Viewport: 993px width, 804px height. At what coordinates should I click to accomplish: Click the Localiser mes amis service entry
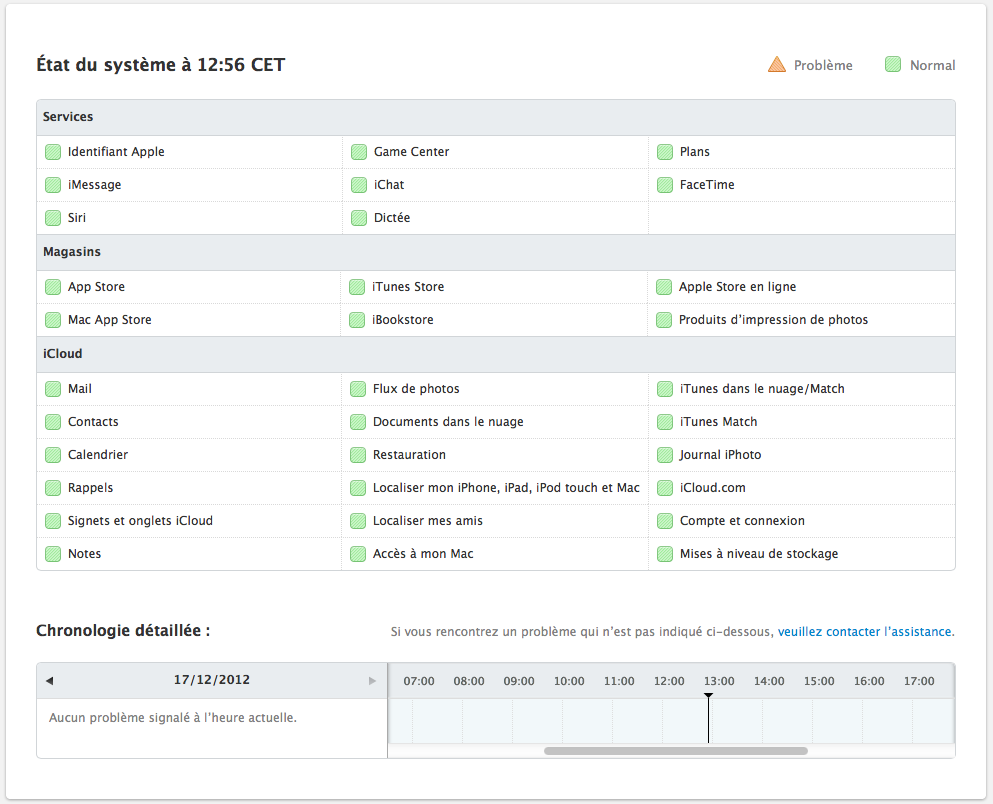pos(428,521)
